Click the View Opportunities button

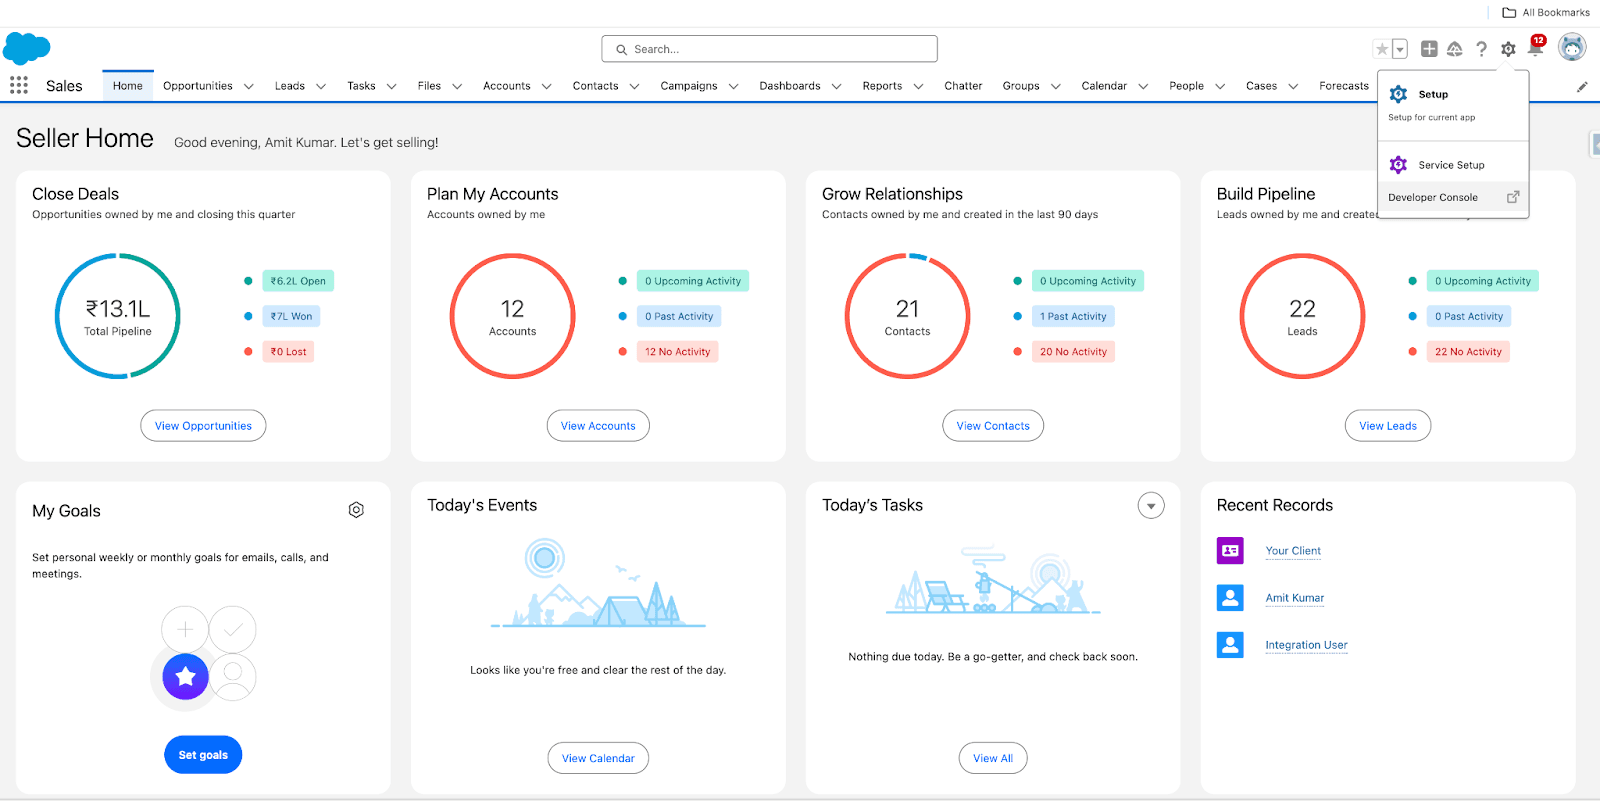[x=203, y=426]
